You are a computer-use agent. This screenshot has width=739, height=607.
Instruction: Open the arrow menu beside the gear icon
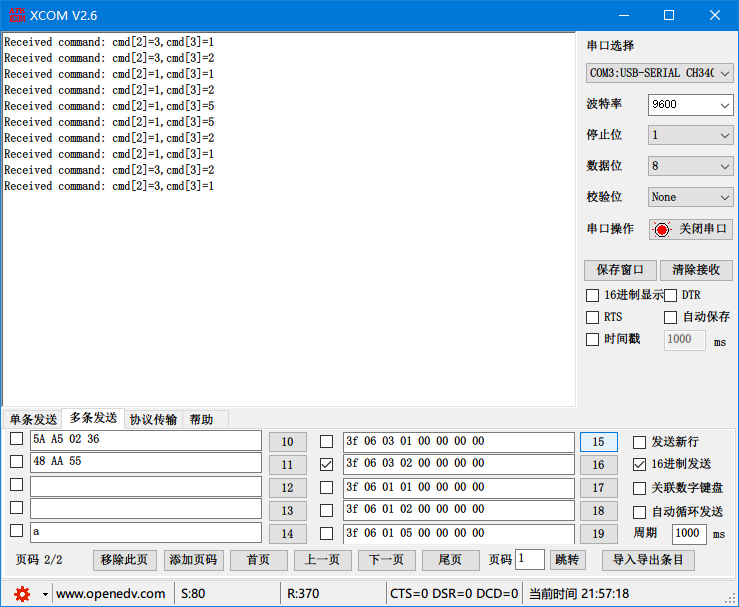(45, 594)
